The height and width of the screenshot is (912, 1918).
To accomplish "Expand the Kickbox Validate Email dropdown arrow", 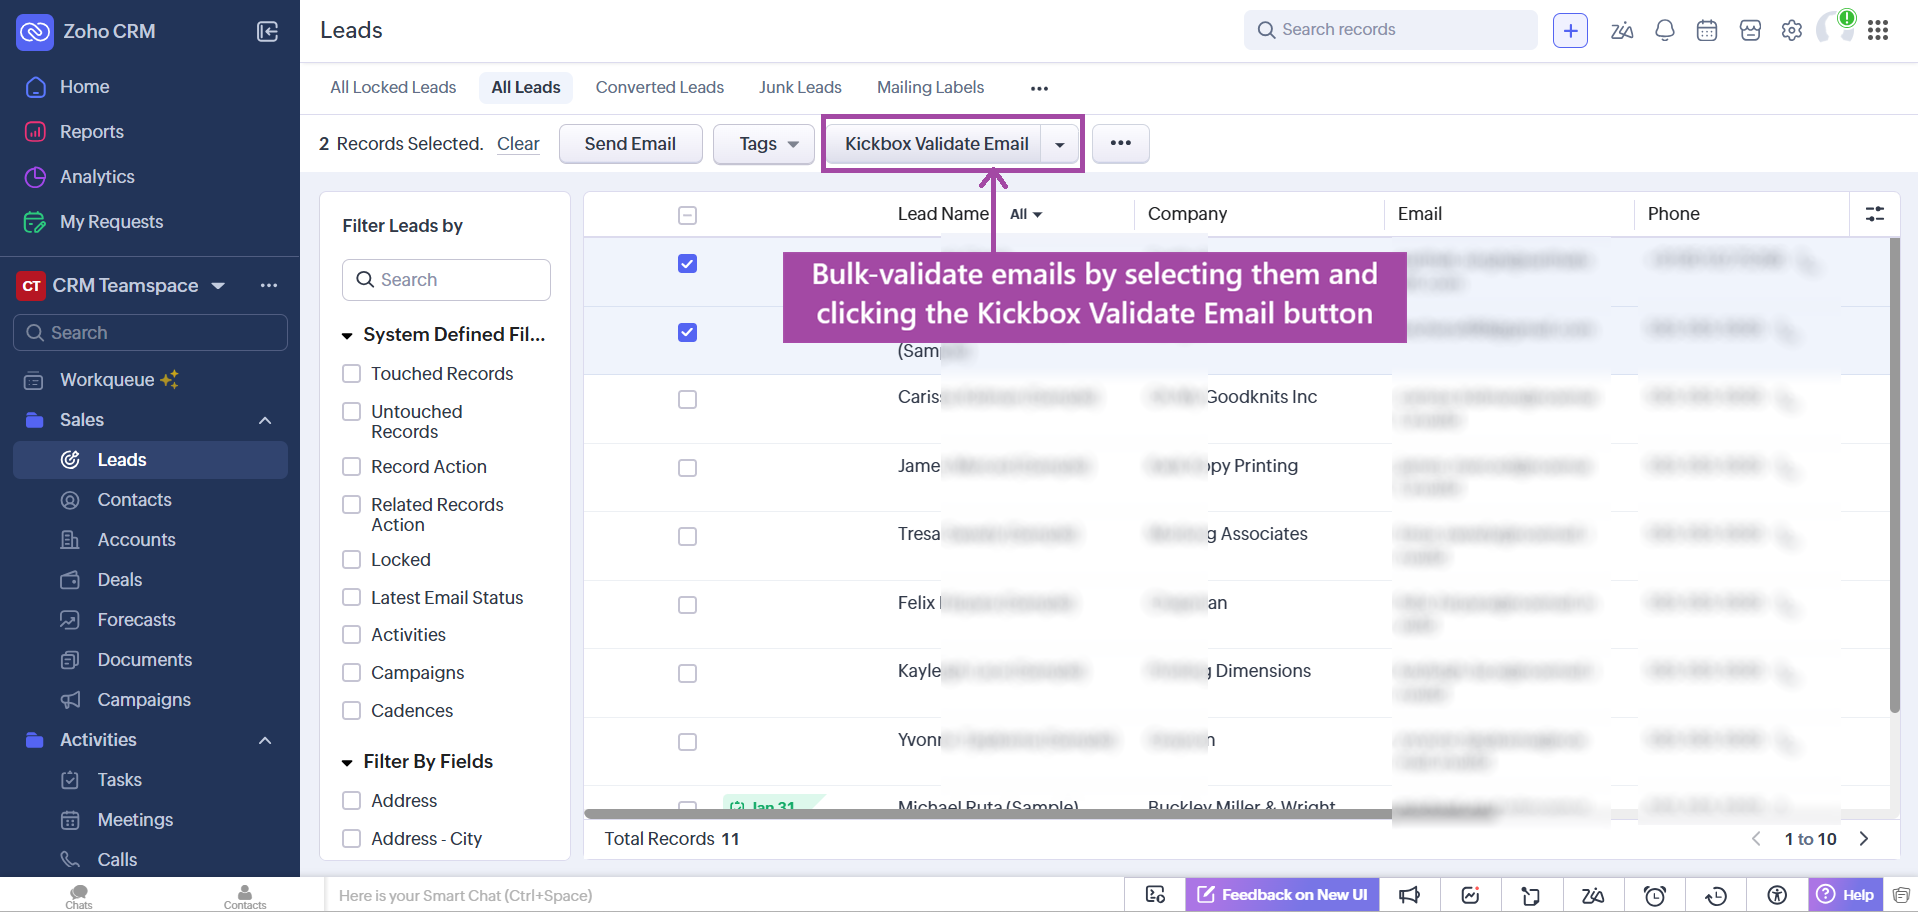I will pyautogui.click(x=1060, y=145).
